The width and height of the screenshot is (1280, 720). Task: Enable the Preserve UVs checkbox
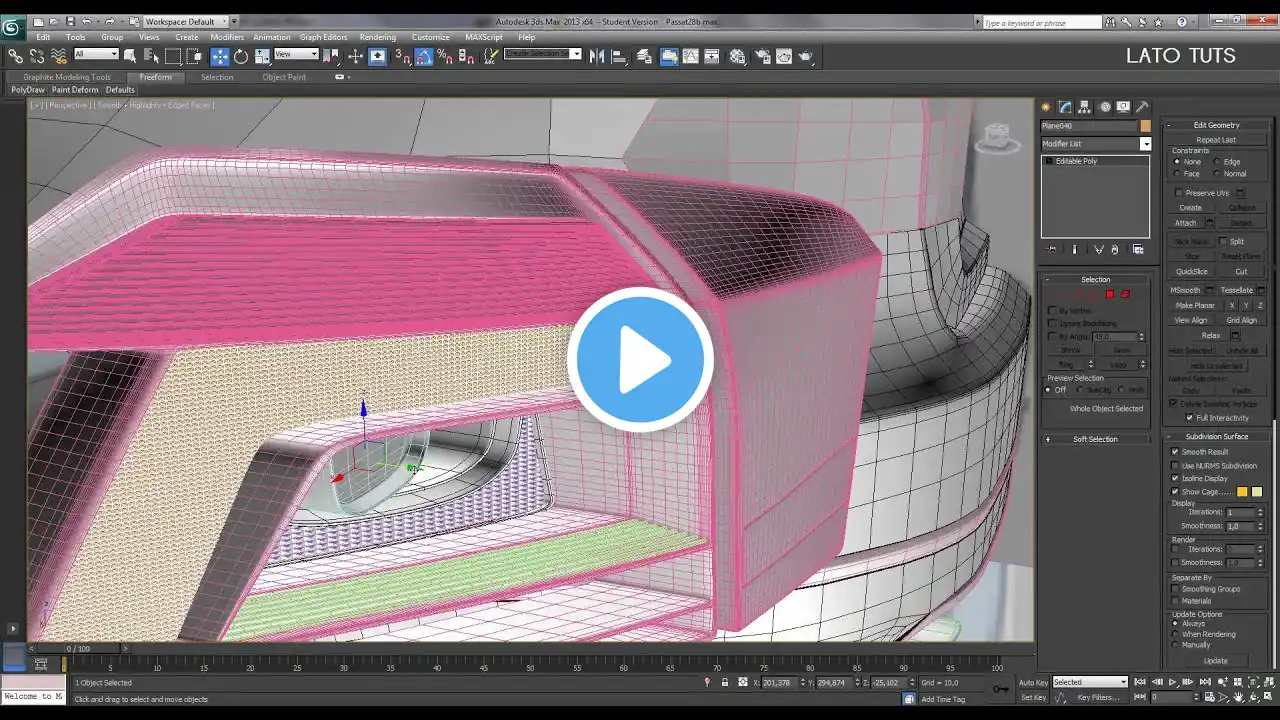(1179, 193)
